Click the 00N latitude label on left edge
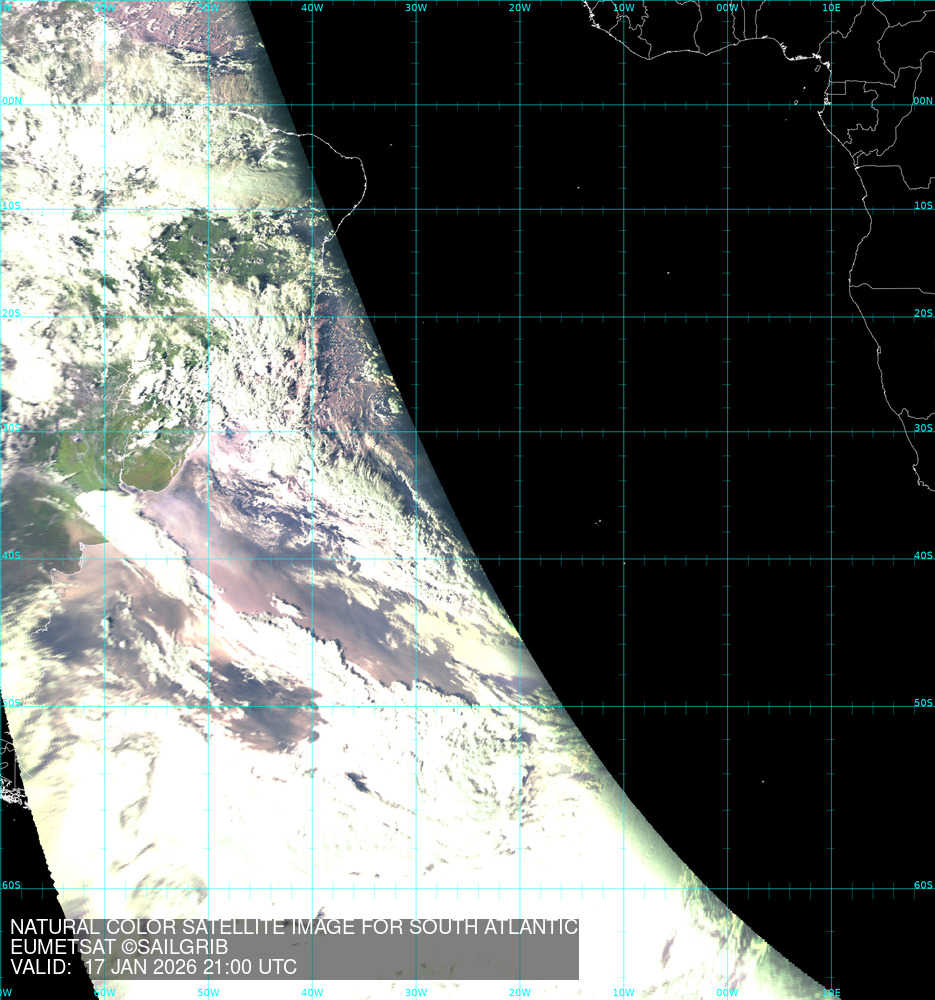Viewport: 935px width, 1000px height. pyautogui.click(x=11, y=101)
